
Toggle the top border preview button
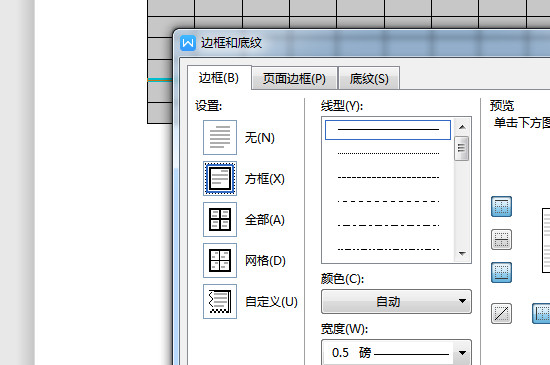tap(501, 207)
